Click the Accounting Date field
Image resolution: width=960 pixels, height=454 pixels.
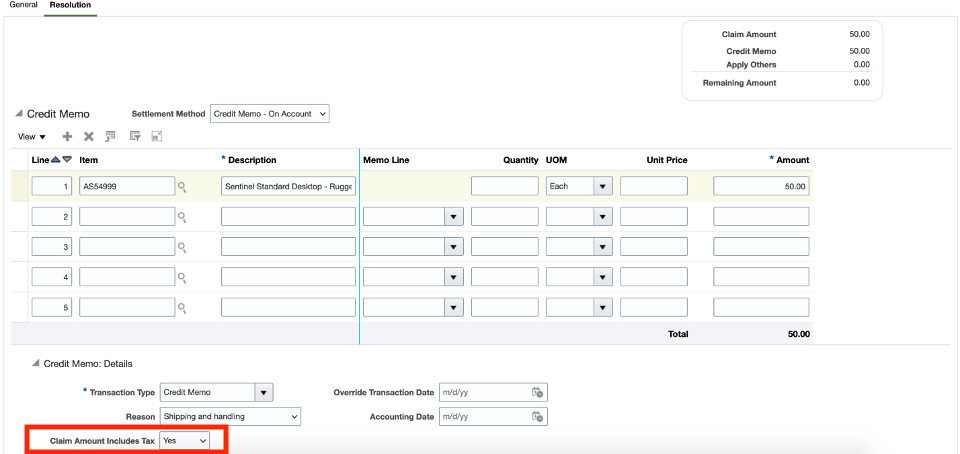tap(484, 417)
